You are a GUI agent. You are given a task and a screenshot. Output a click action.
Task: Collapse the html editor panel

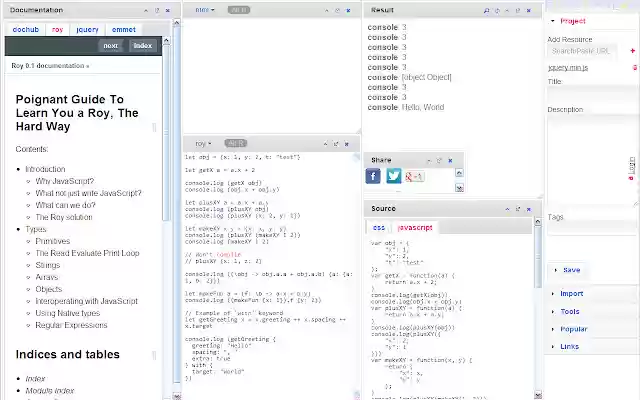point(327,11)
